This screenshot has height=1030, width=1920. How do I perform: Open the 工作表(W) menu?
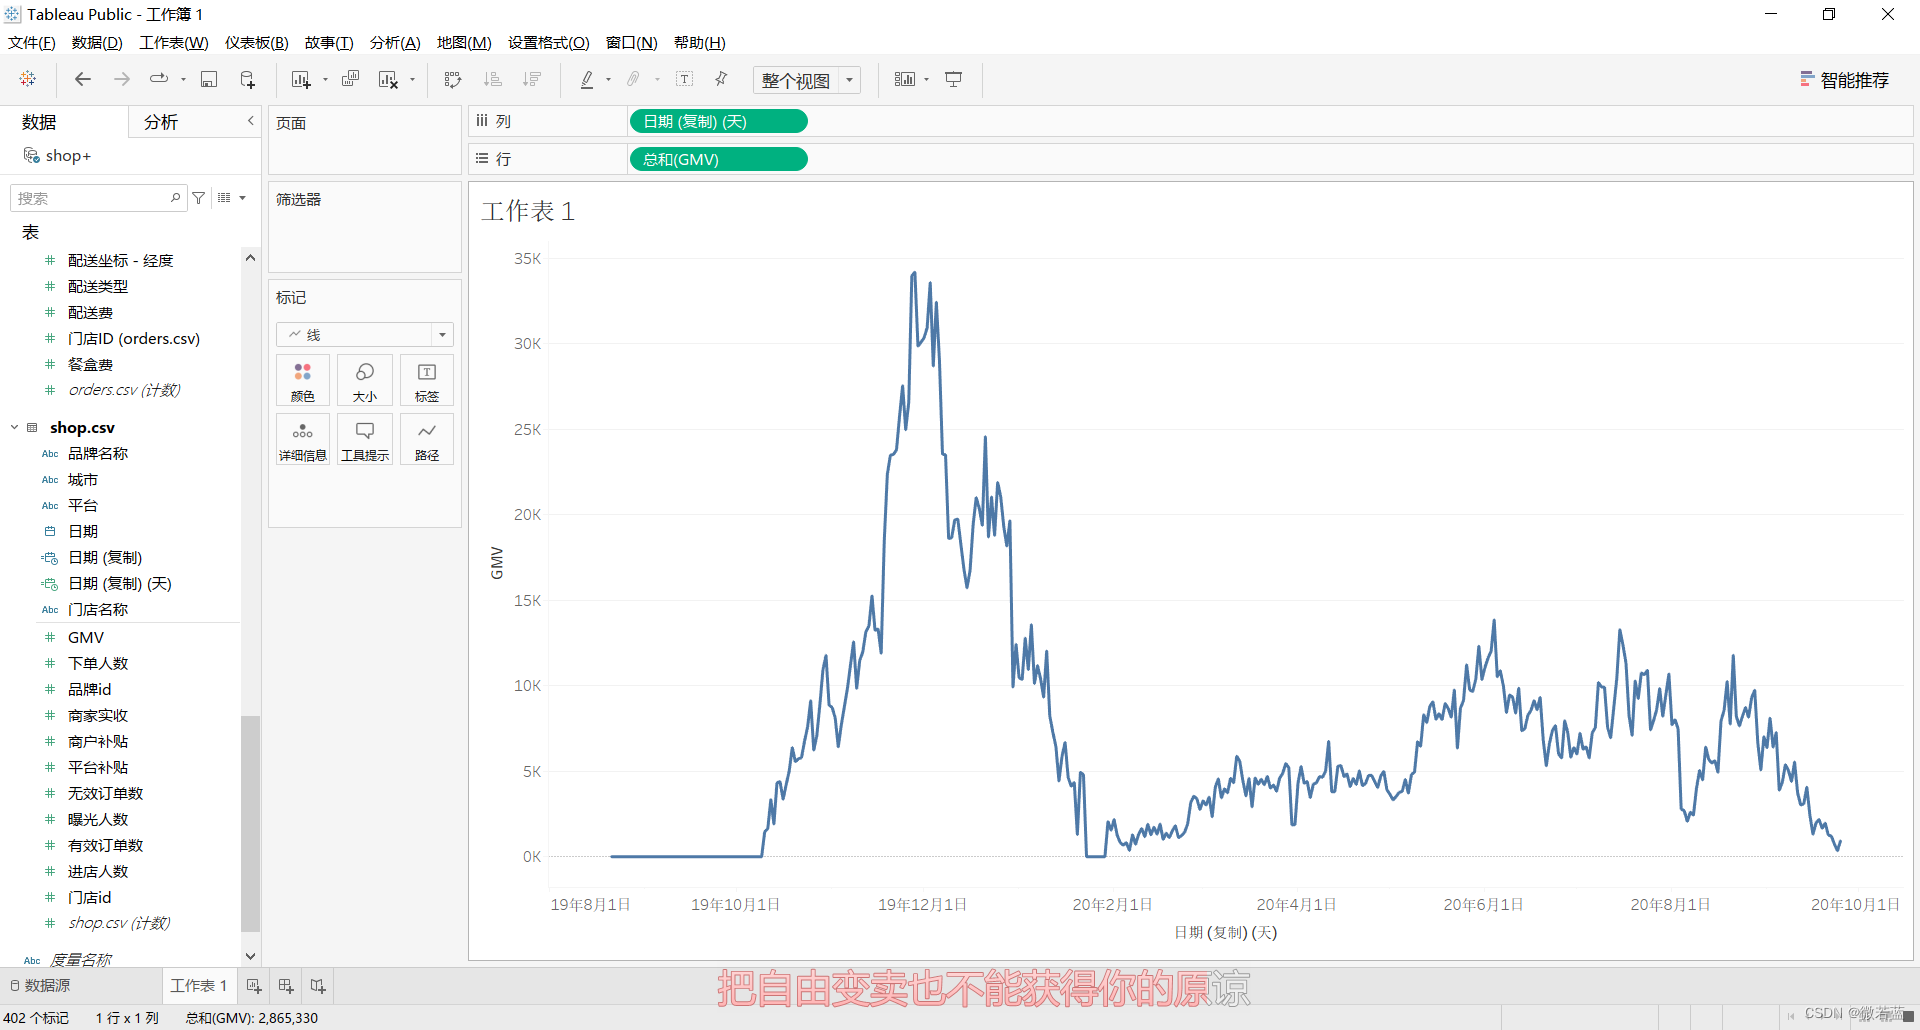point(174,42)
